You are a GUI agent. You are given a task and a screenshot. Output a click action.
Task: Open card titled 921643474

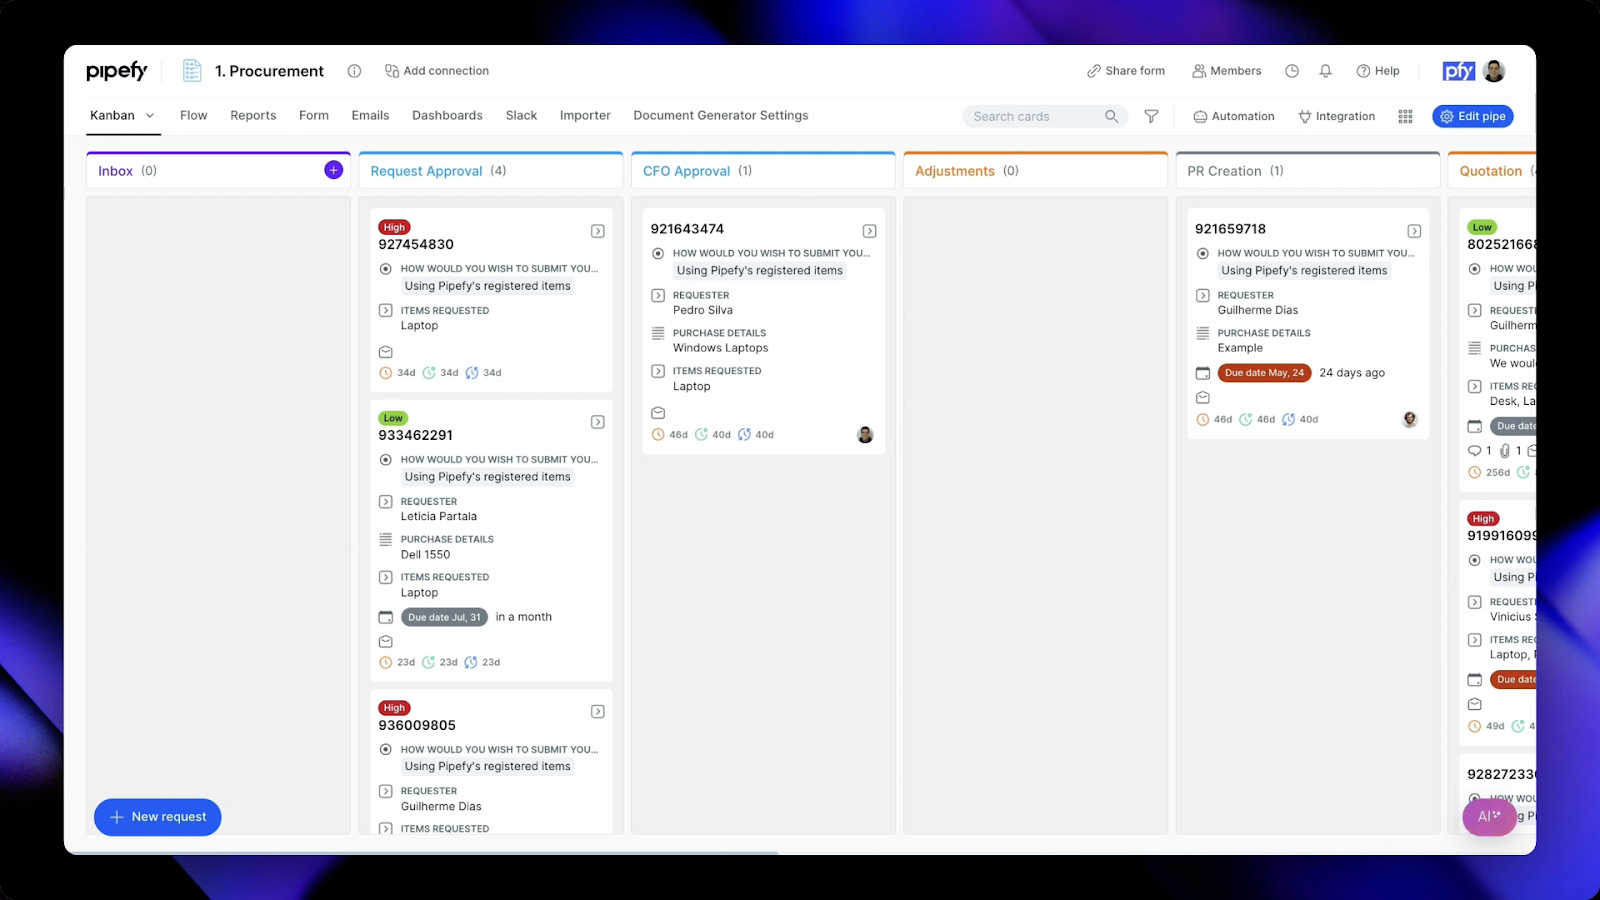coord(687,229)
